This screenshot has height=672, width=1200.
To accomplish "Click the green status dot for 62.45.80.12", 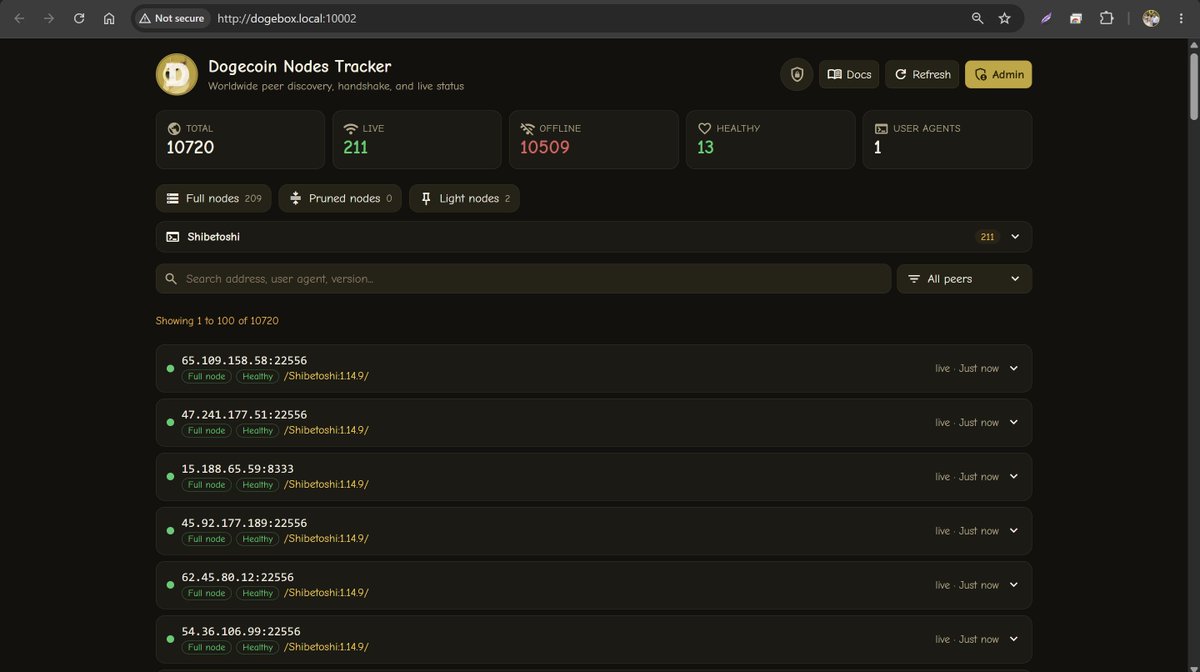I will [x=170, y=585].
